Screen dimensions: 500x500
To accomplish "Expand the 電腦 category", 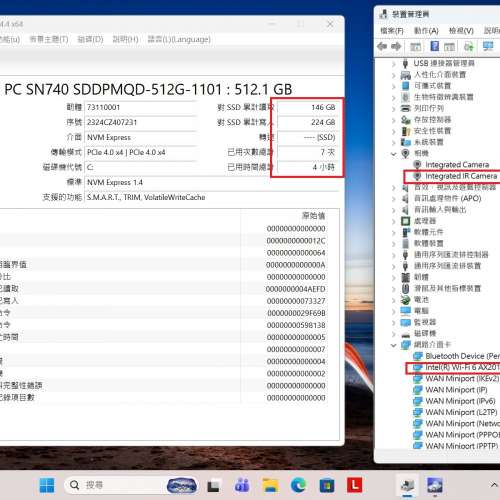I will [394, 312].
